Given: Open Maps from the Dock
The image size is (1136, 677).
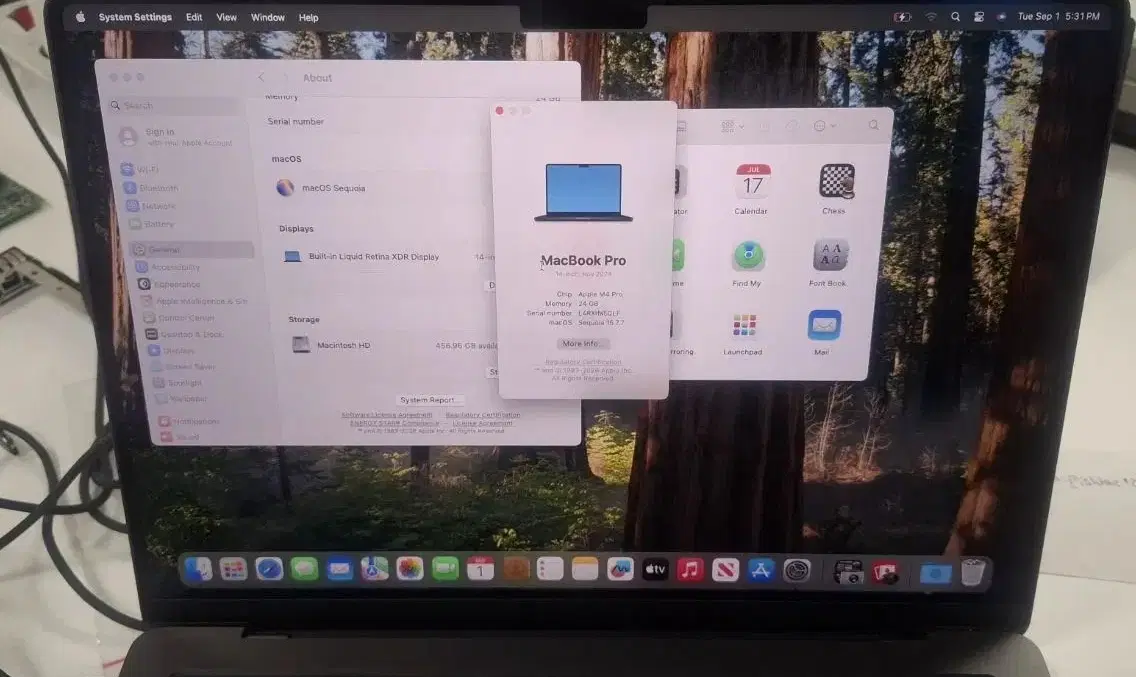Looking at the screenshot, I should point(375,569).
